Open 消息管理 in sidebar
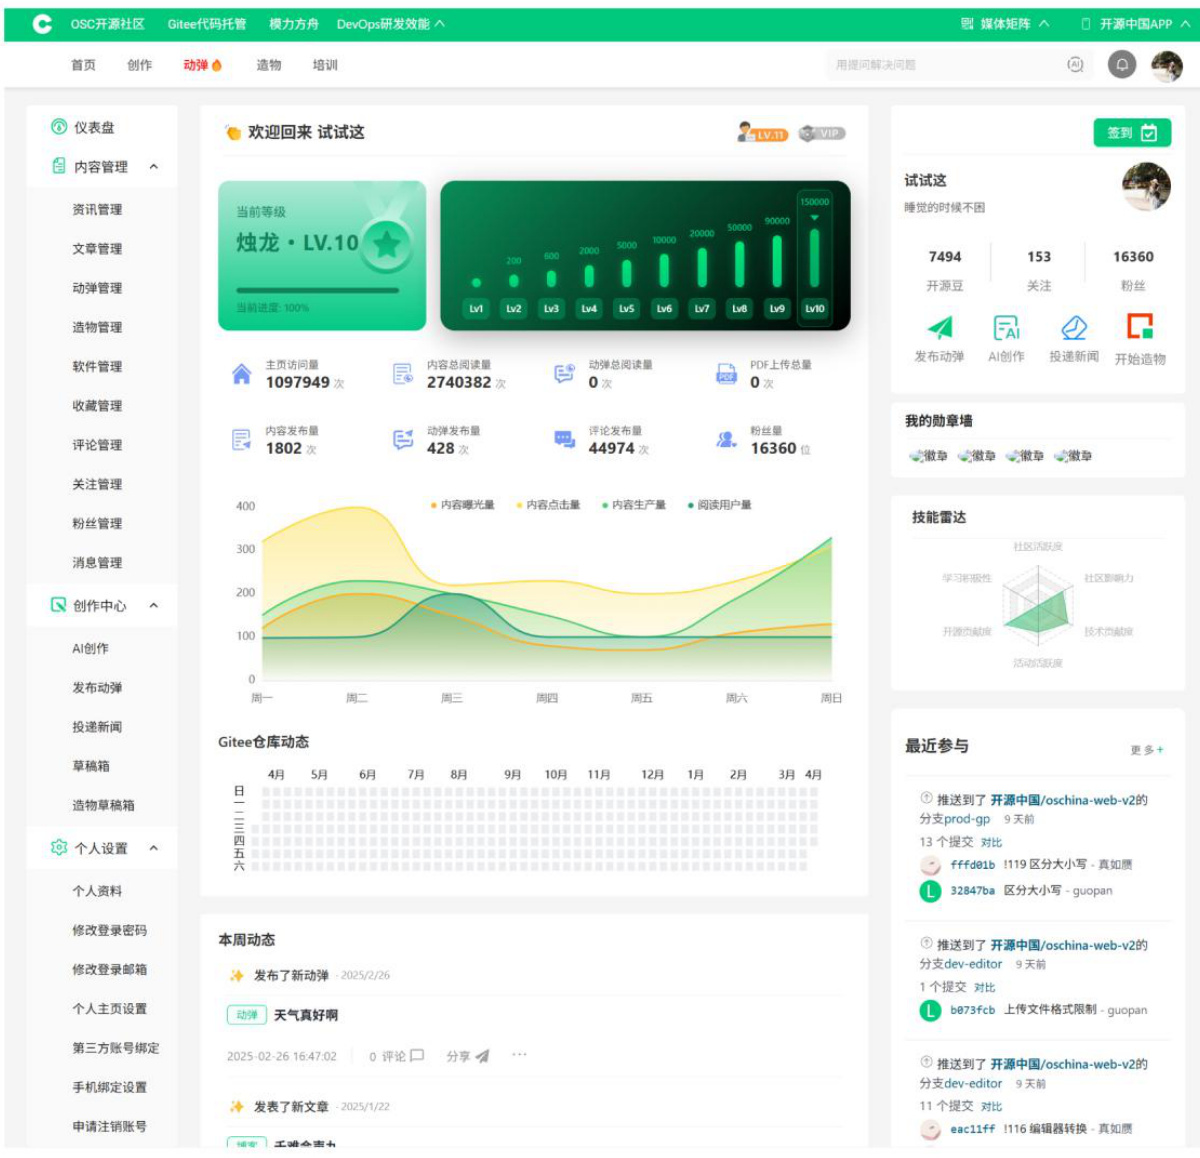The image size is (1200, 1158). pyautogui.click(x=97, y=563)
